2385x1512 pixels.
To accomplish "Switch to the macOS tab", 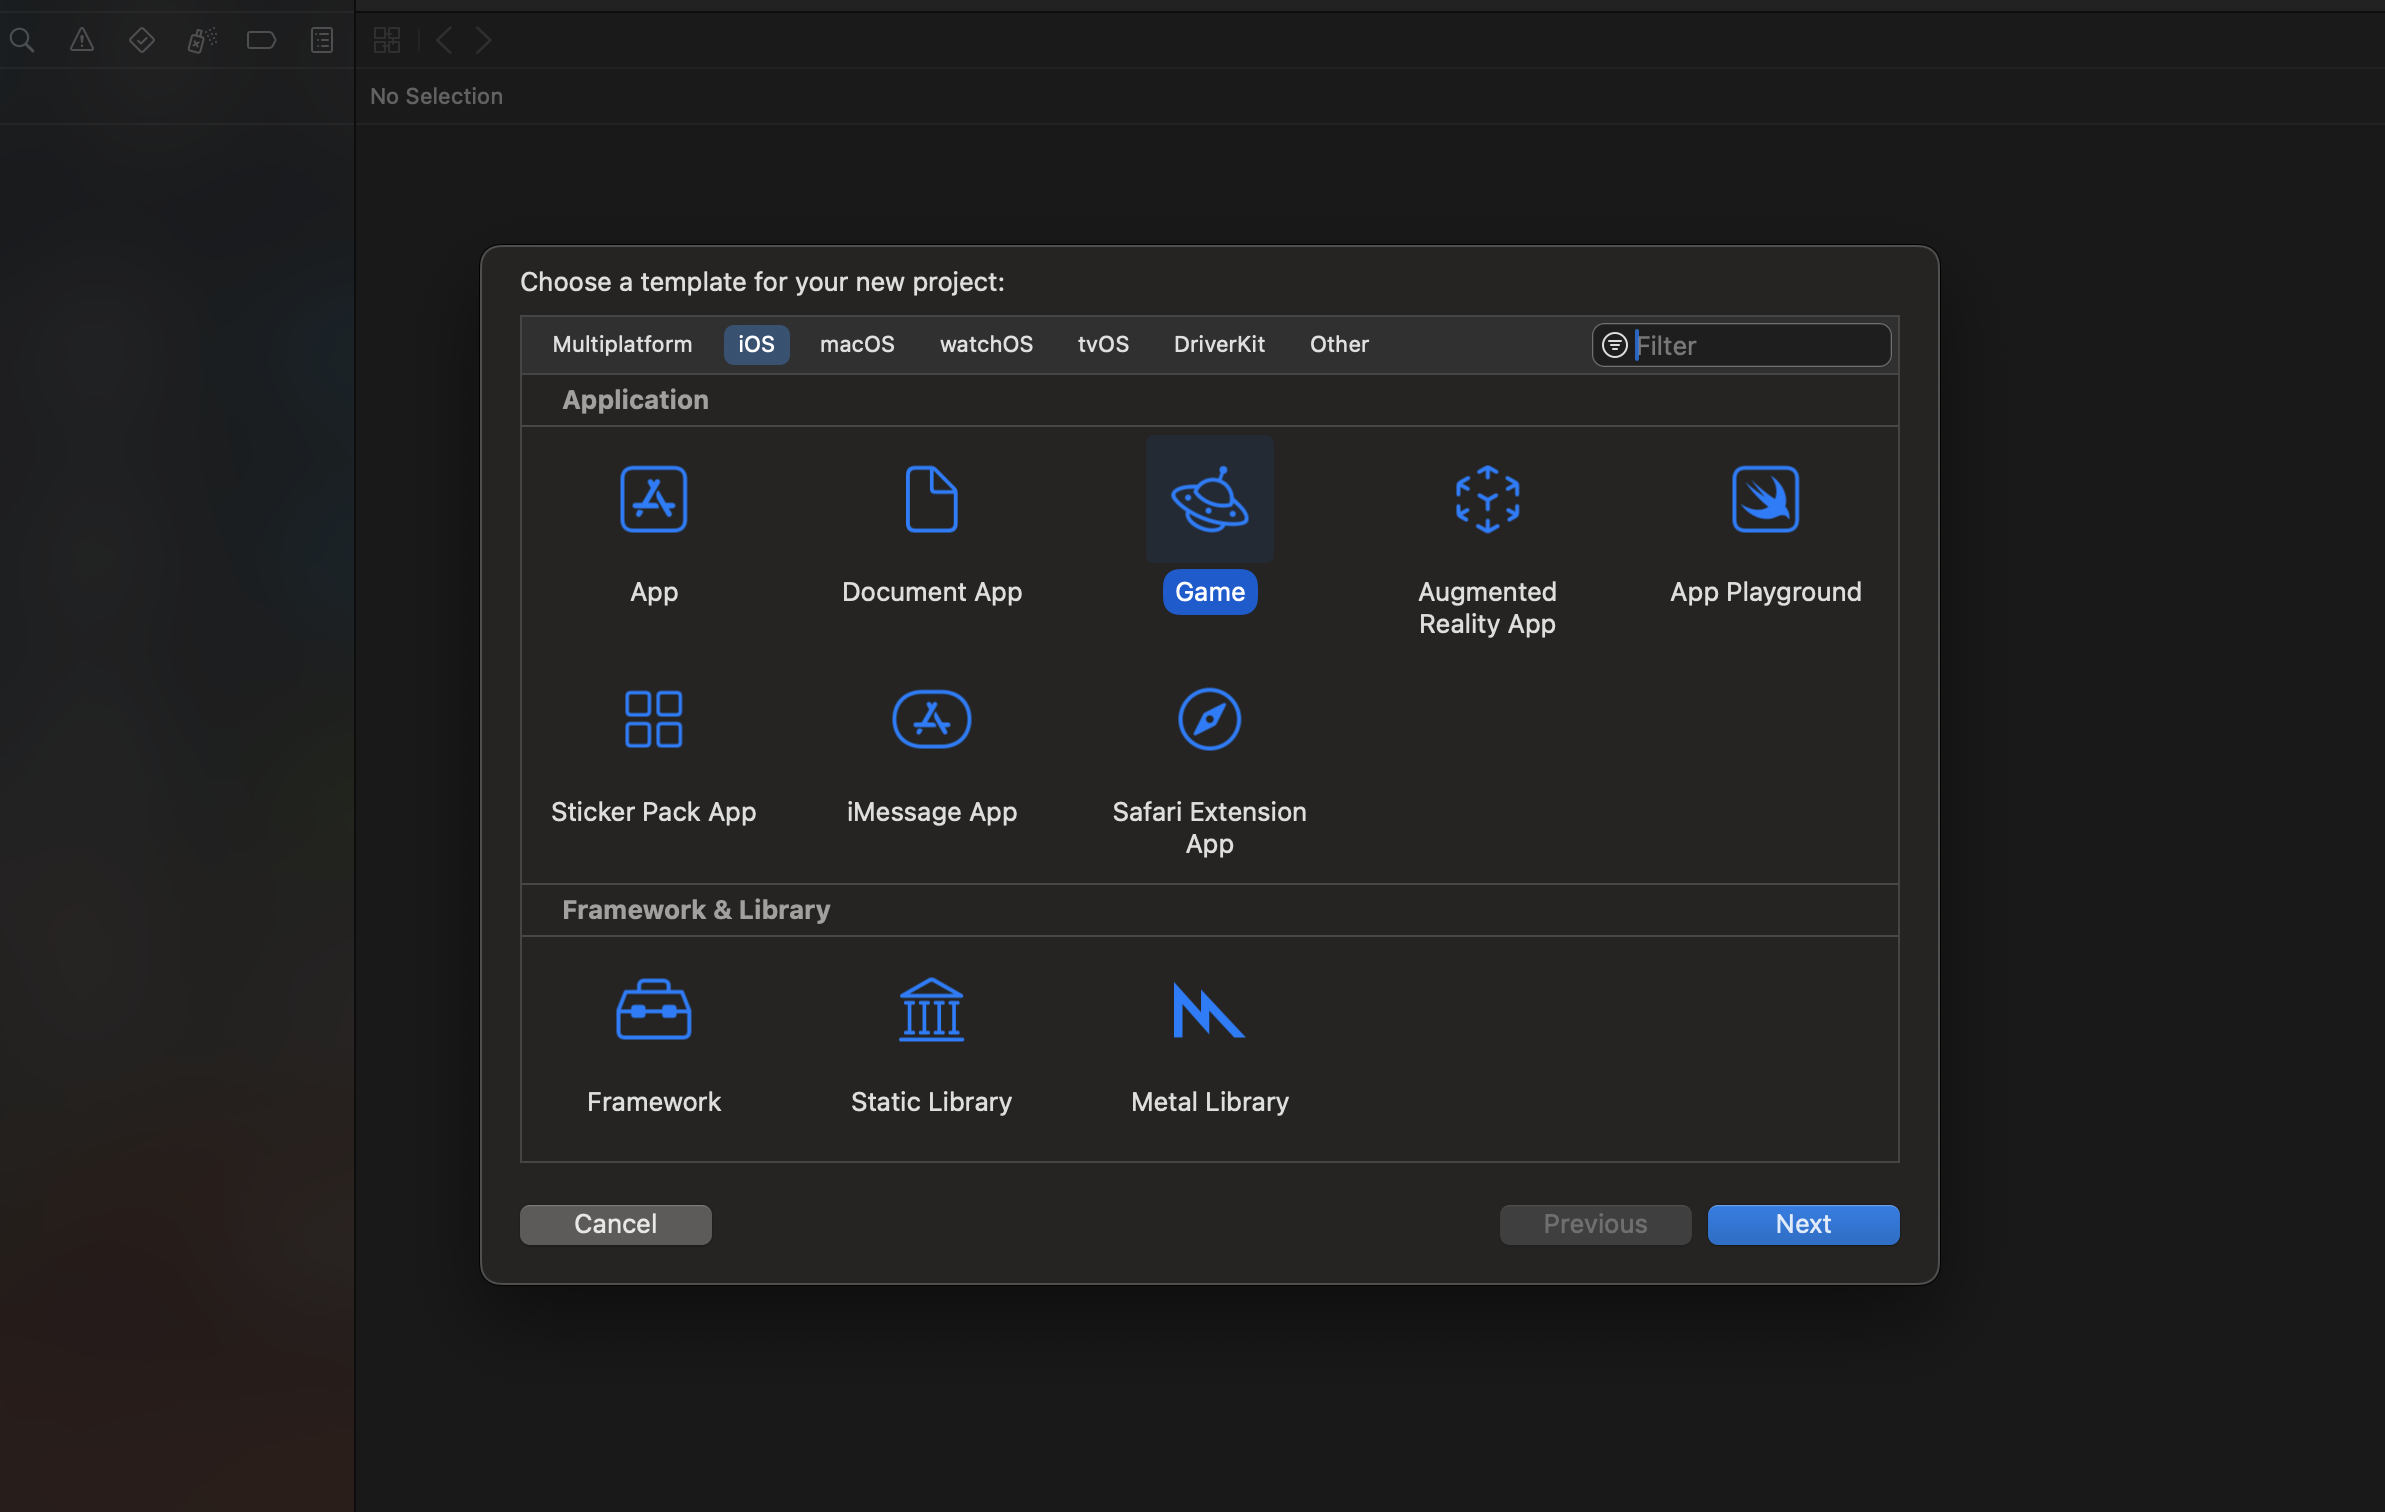I will click(x=857, y=344).
